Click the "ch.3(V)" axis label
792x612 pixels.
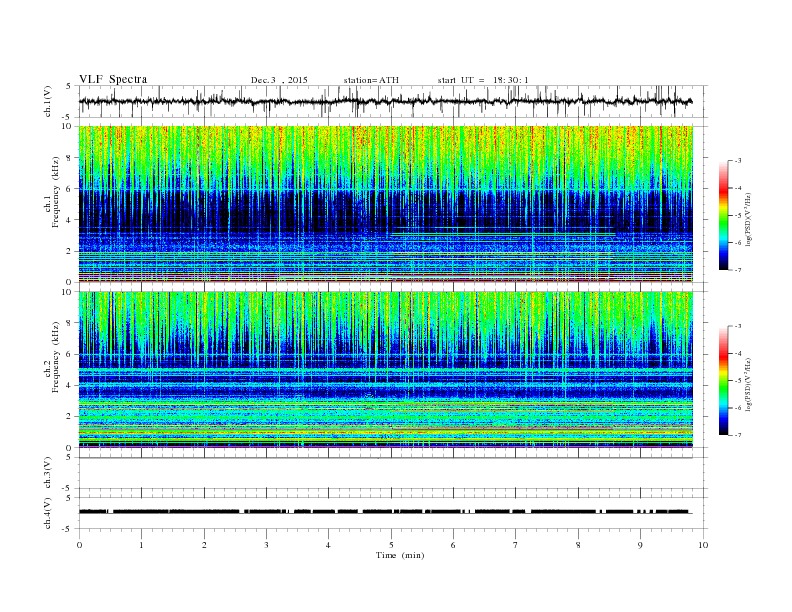(x=48, y=473)
